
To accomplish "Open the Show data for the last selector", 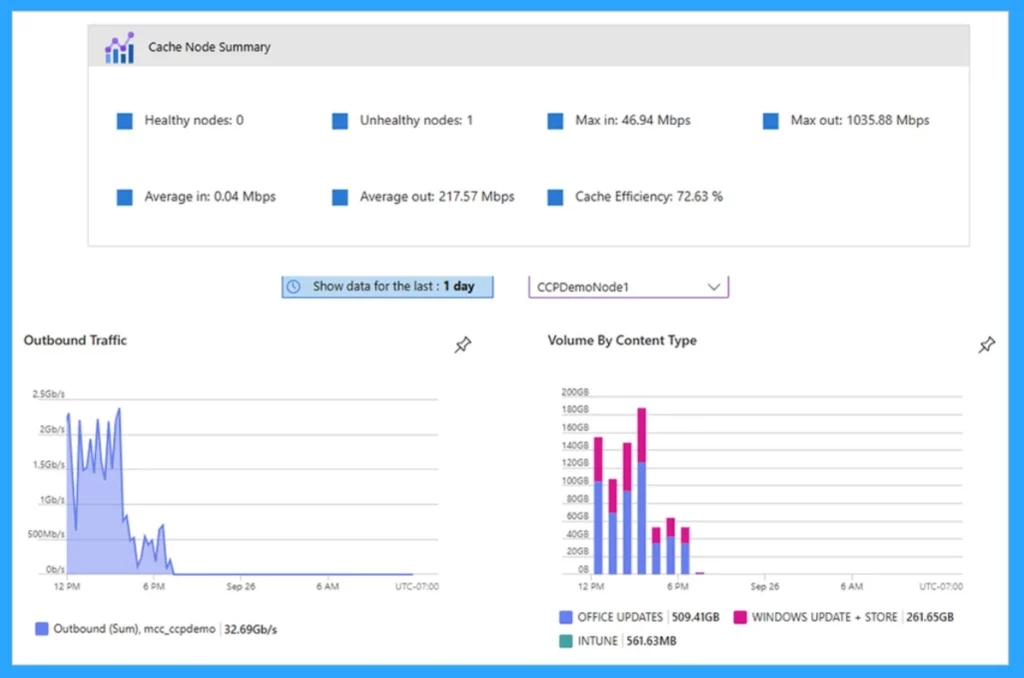I will pos(387,286).
